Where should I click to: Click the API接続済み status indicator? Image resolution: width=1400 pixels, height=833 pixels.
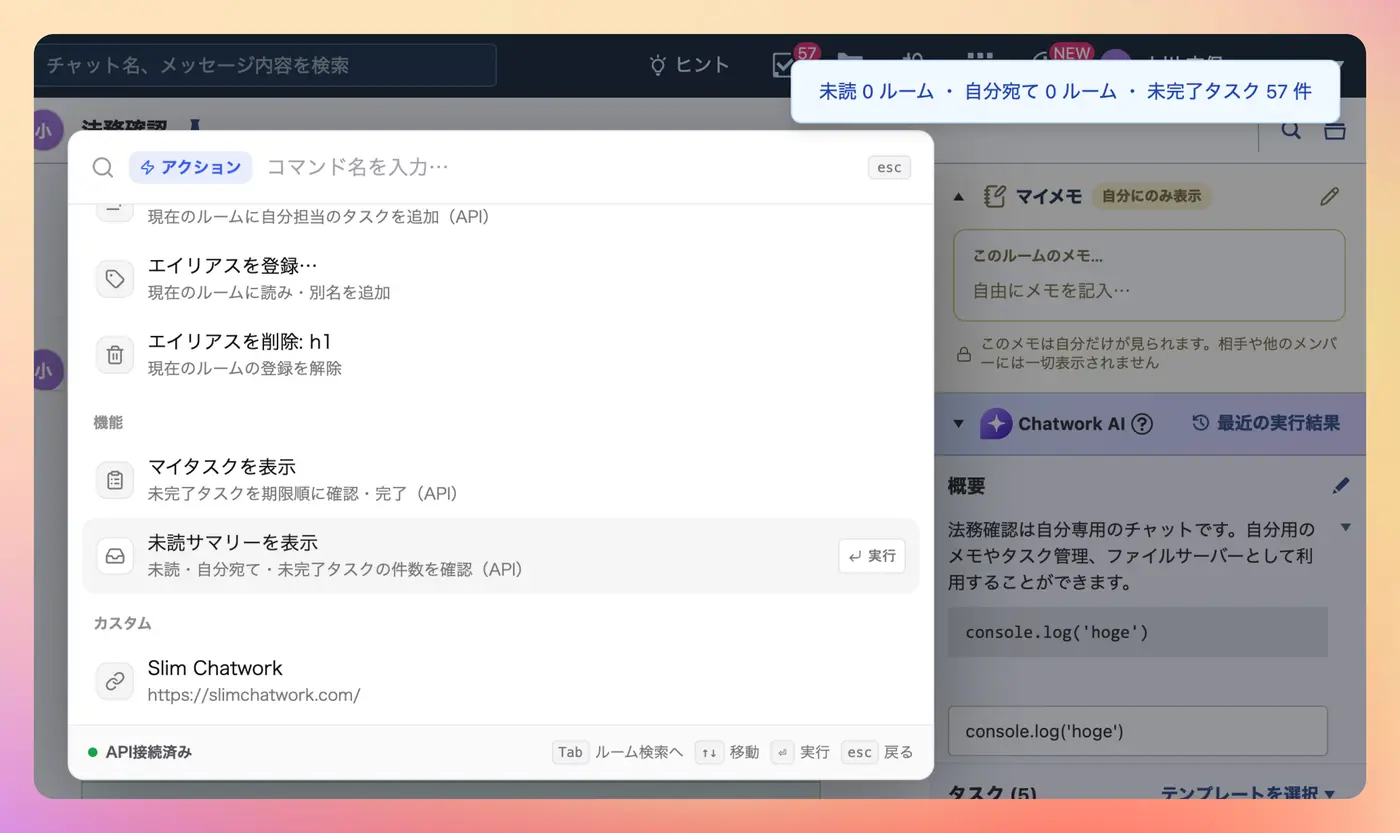point(140,752)
